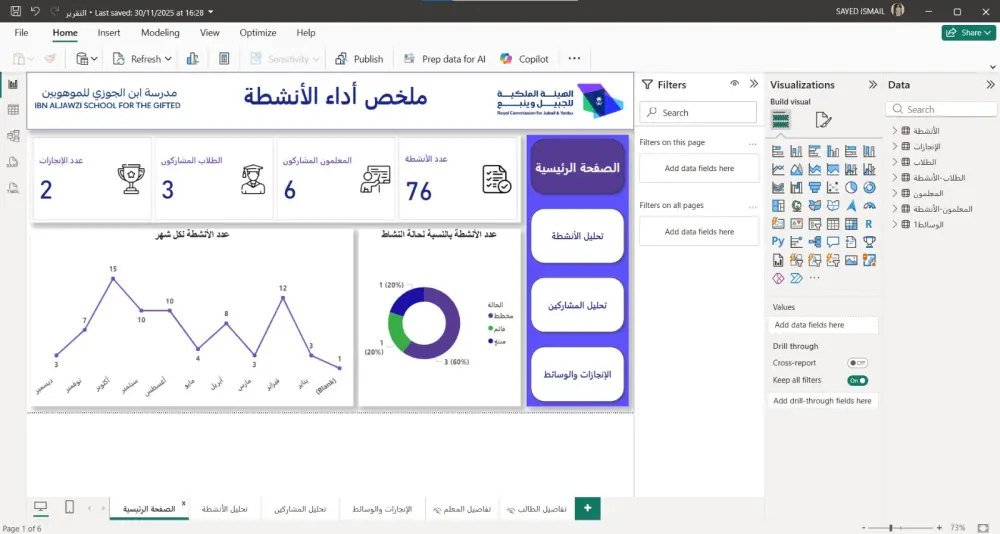This screenshot has height=534, width=1000.
Task: Adjust the zoom slider handle
Action: tap(891, 528)
